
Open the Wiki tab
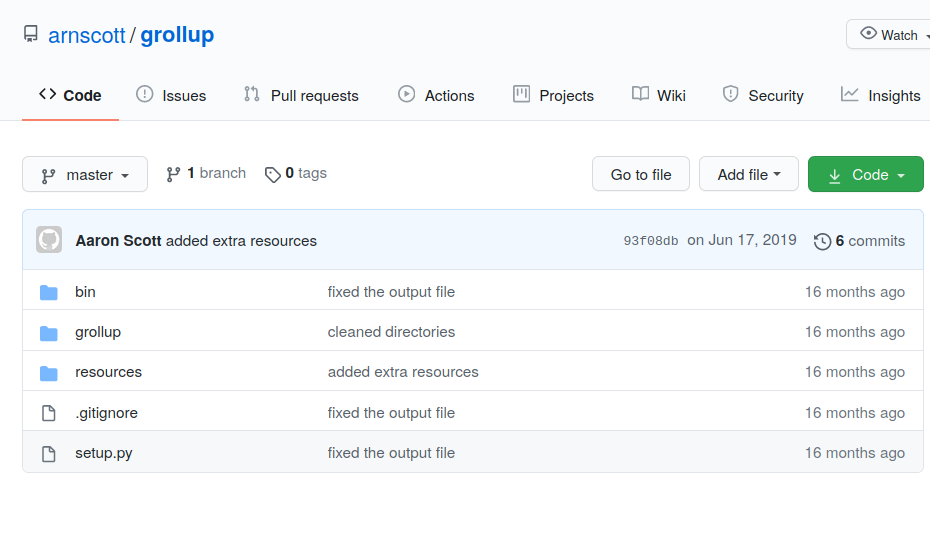coord(658,96)
